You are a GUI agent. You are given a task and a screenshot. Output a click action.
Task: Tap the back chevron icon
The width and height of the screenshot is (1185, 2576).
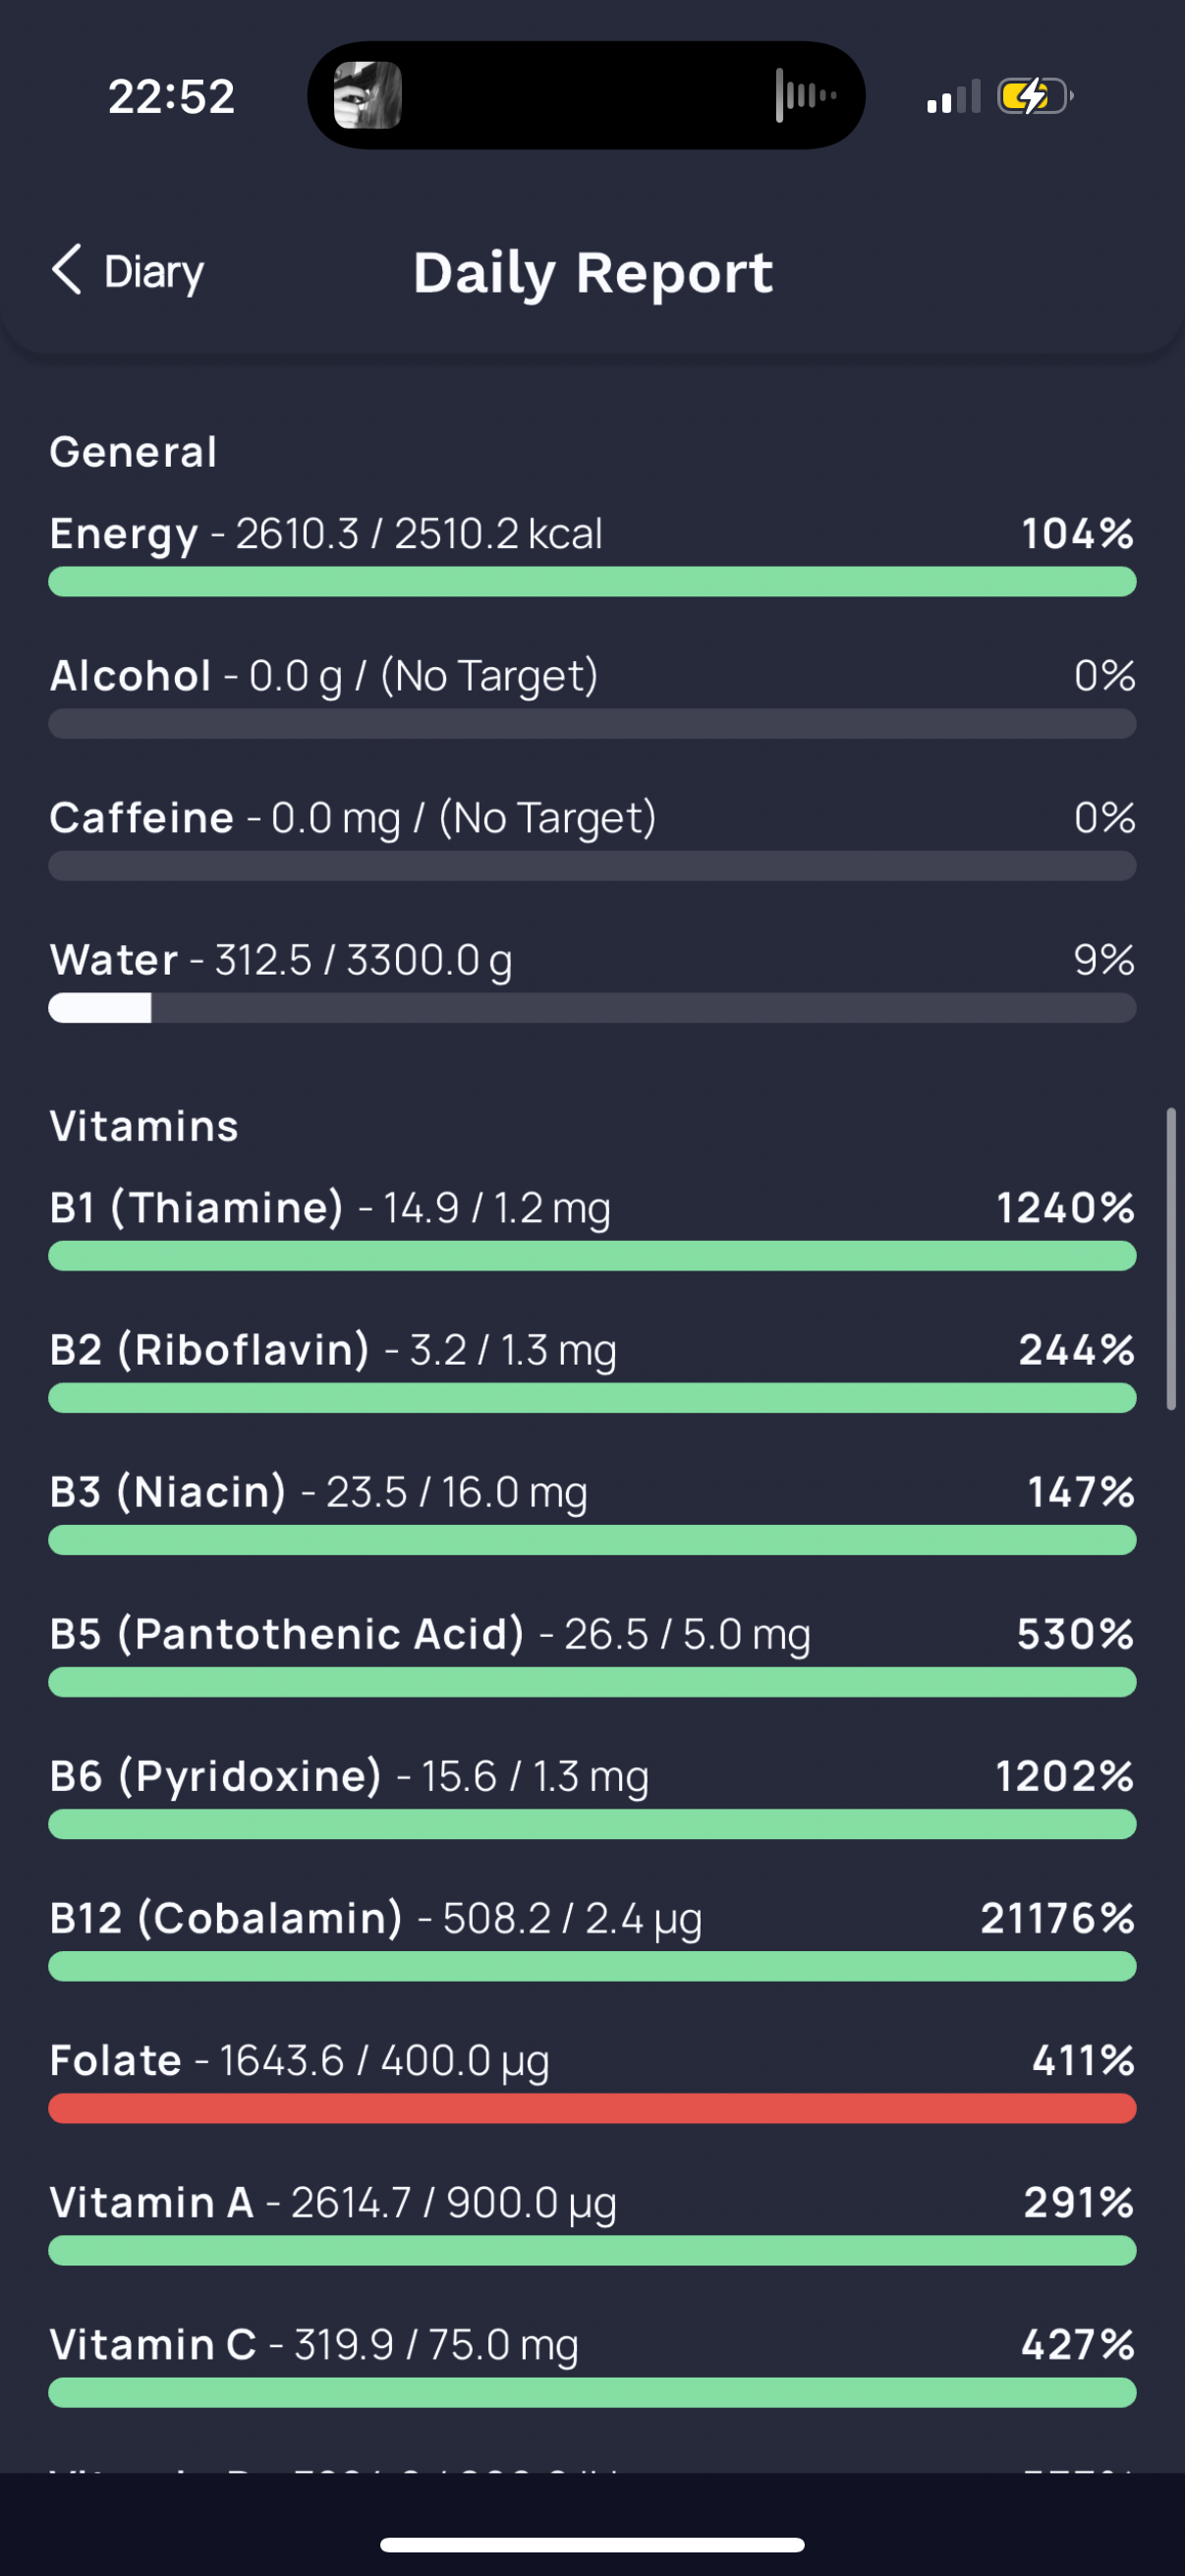coord(66,270)
